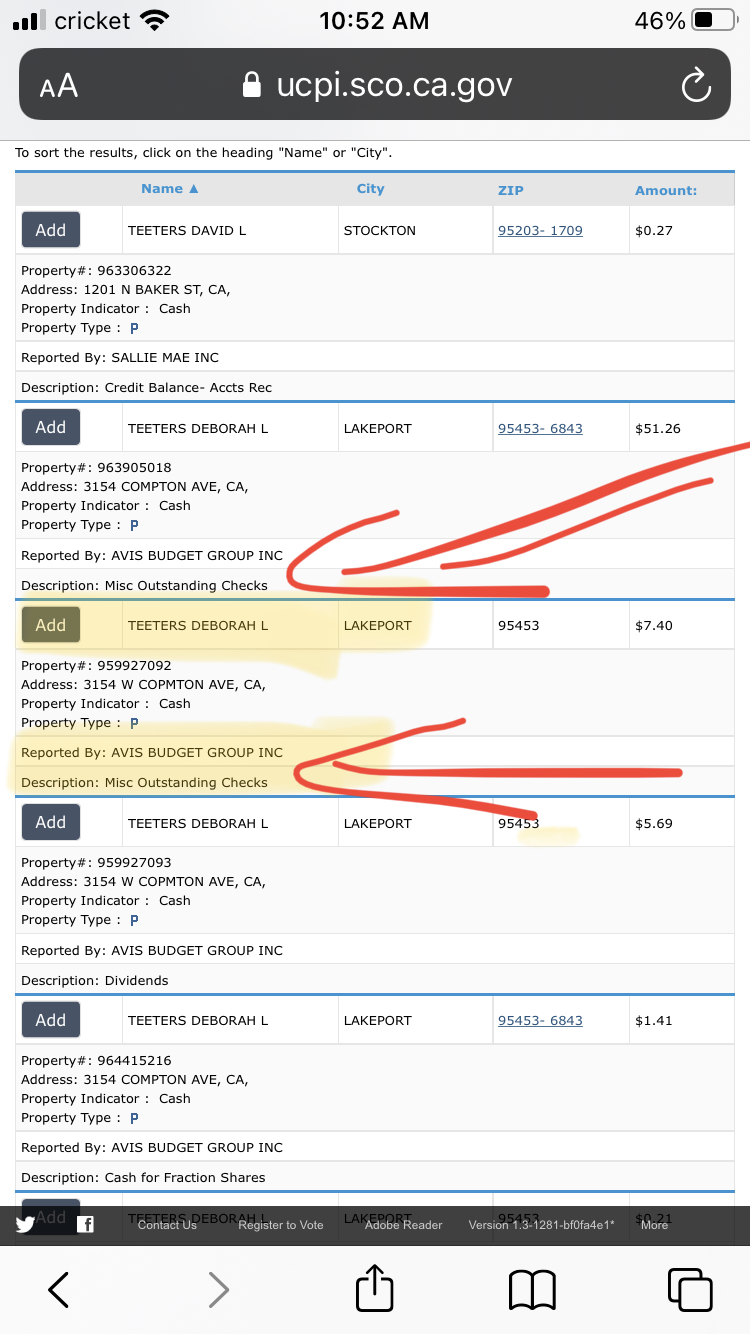The image size is (750, 1334).
Task: Click Property Type P link for property 964415216
Action: (x=134, y=1118)
